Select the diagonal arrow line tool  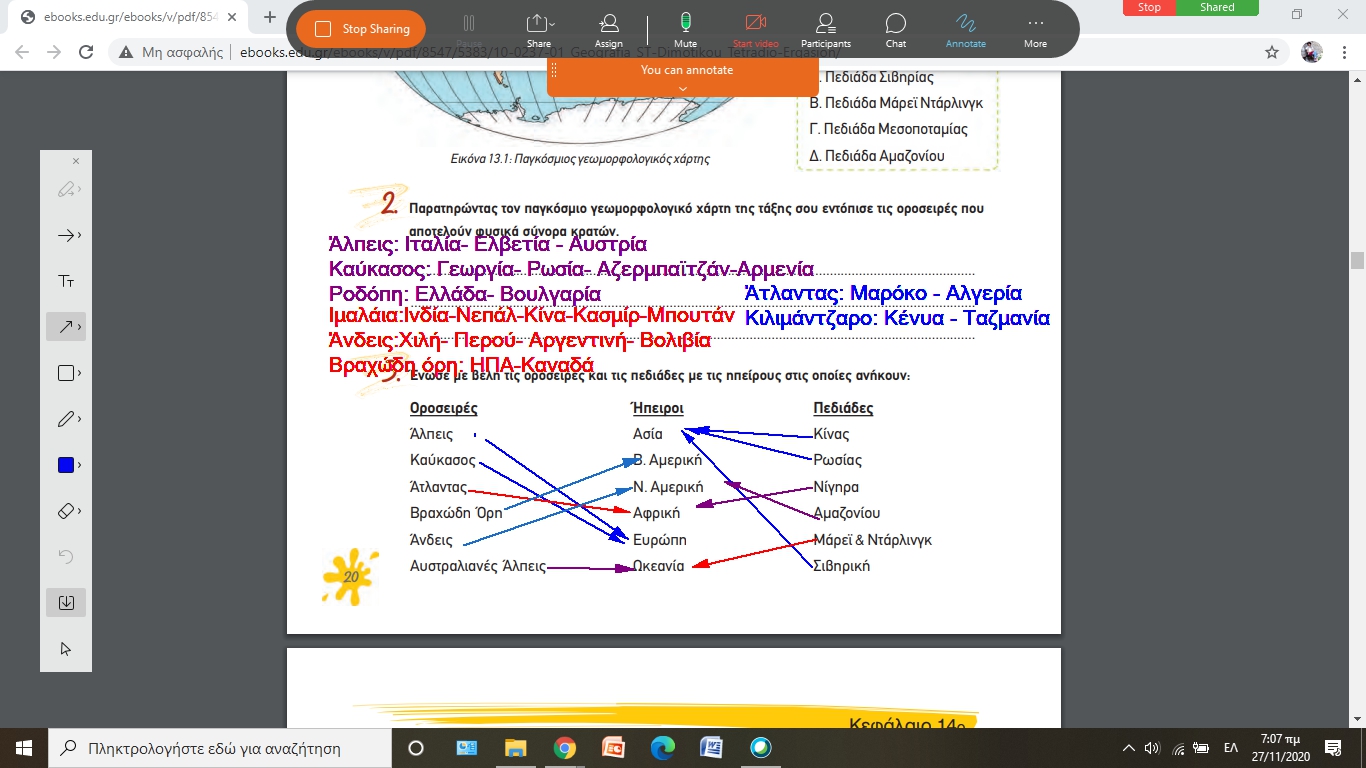coord(66,327)
